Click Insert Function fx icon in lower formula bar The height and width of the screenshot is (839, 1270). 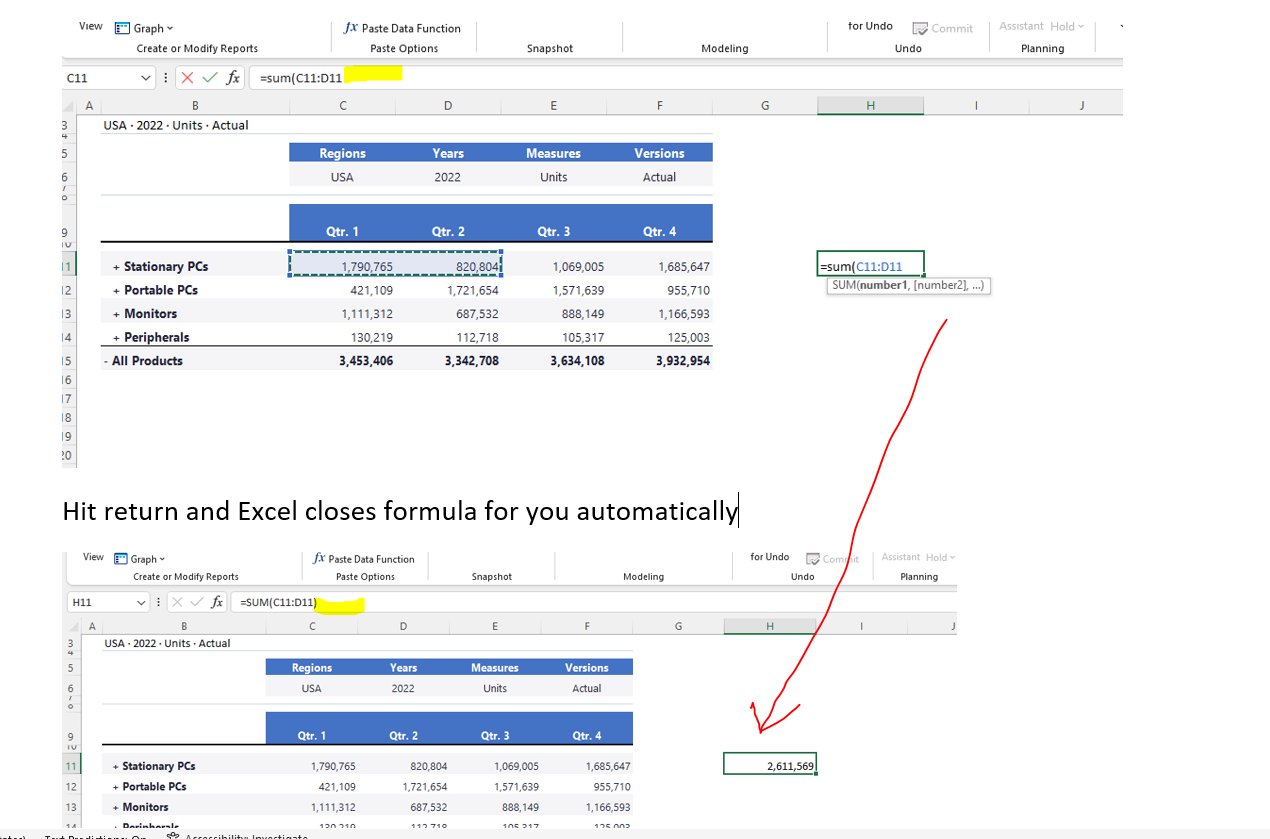pyautogui.click(x=217, y=602)
